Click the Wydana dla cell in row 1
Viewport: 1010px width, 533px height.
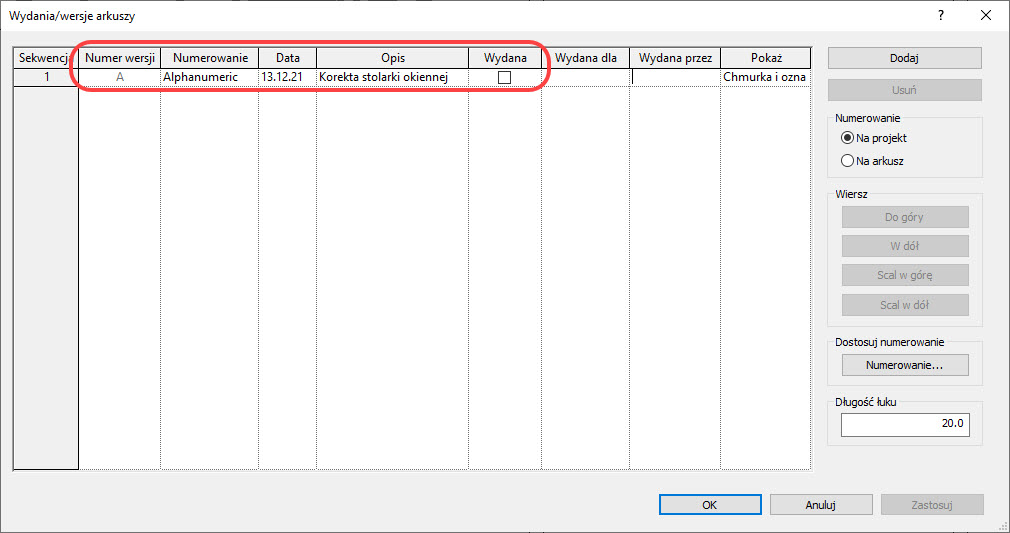pos(585,77)
